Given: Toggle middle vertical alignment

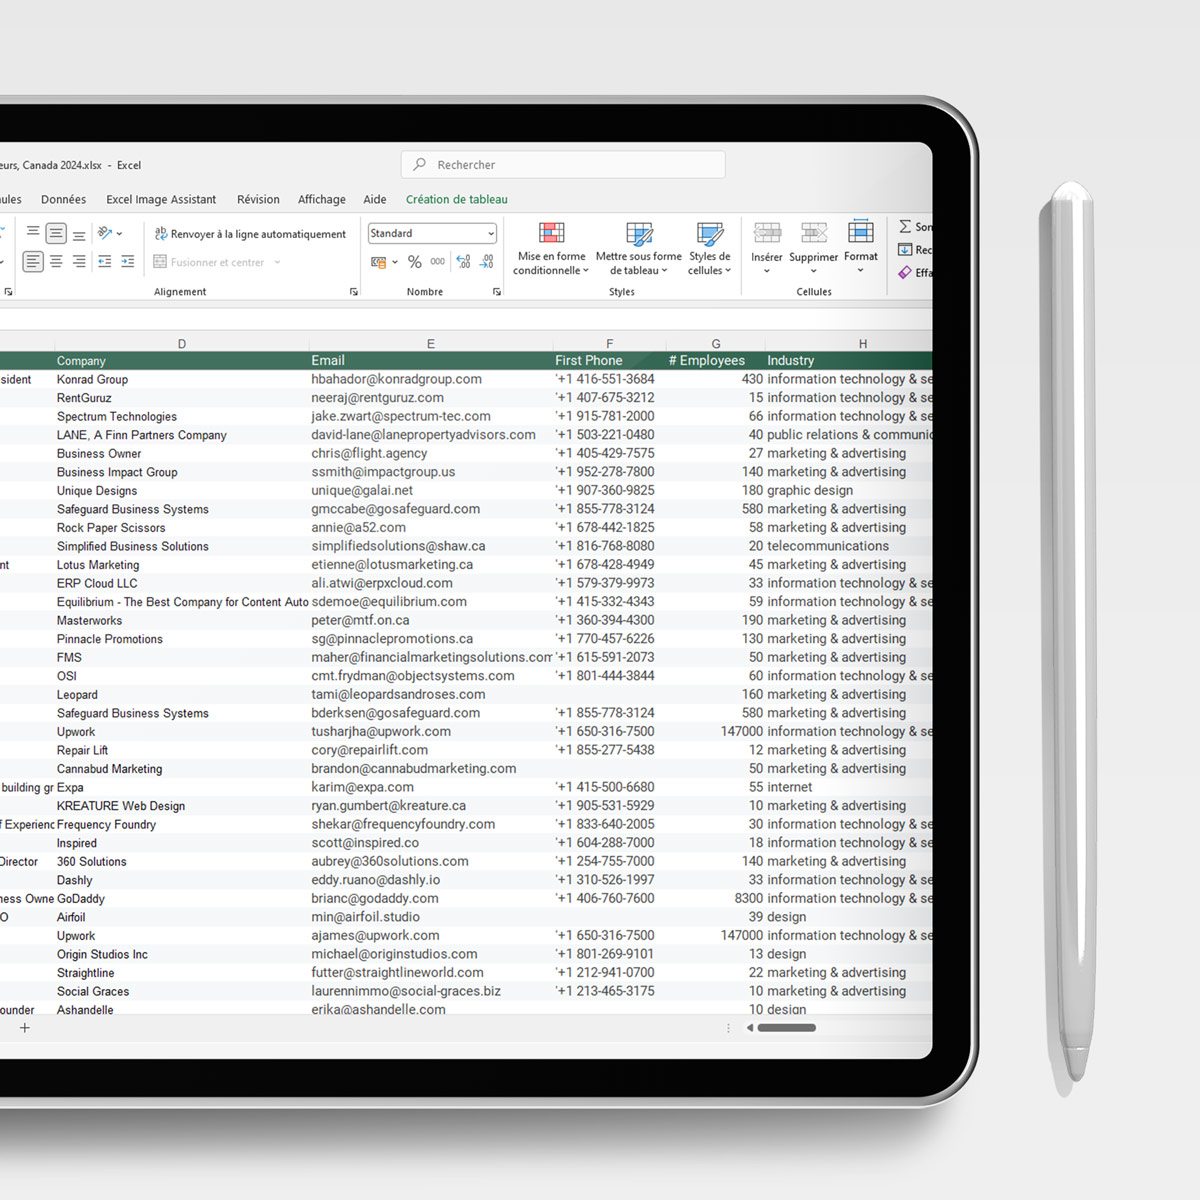Looking at the screenshot, I should pos(56,234).
